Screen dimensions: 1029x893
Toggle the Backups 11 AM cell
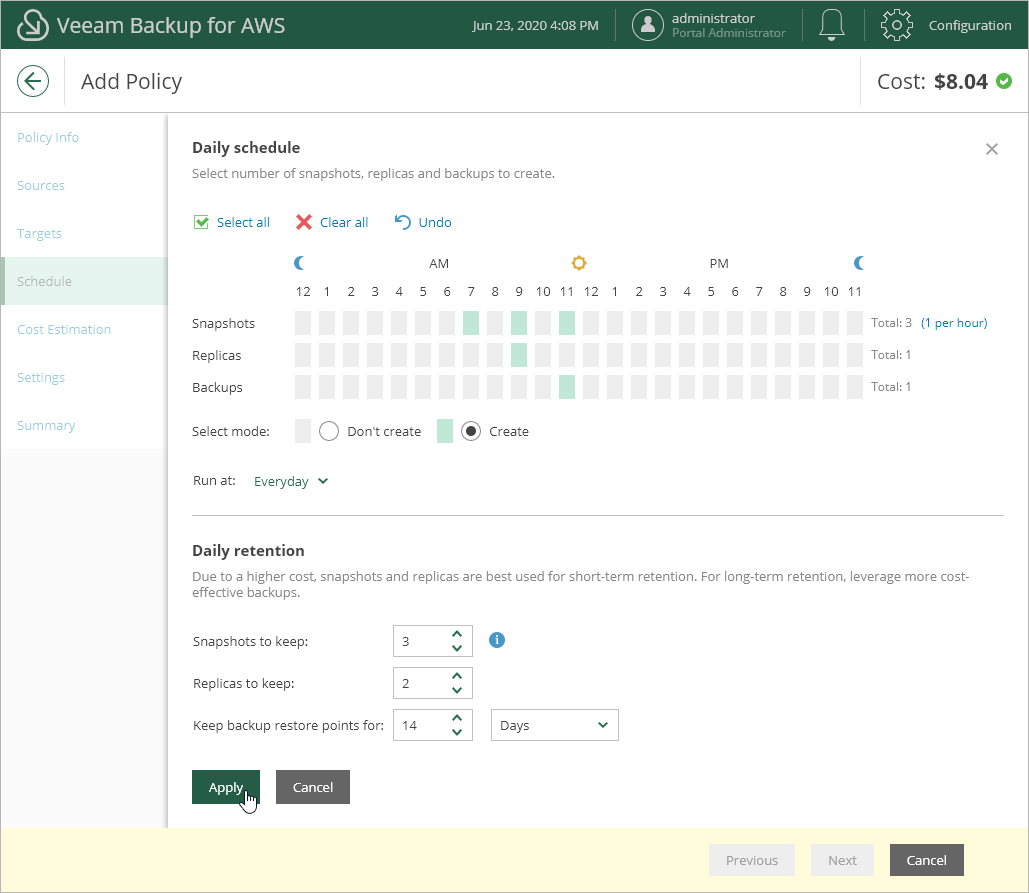tap(566, 387)
